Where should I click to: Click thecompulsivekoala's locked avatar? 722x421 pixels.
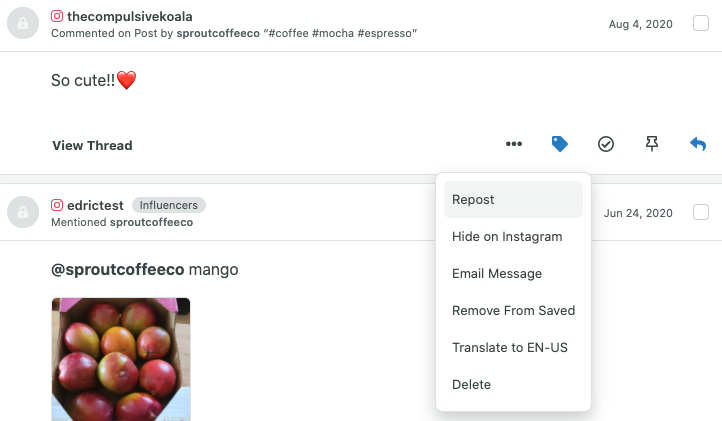[23, 23]
